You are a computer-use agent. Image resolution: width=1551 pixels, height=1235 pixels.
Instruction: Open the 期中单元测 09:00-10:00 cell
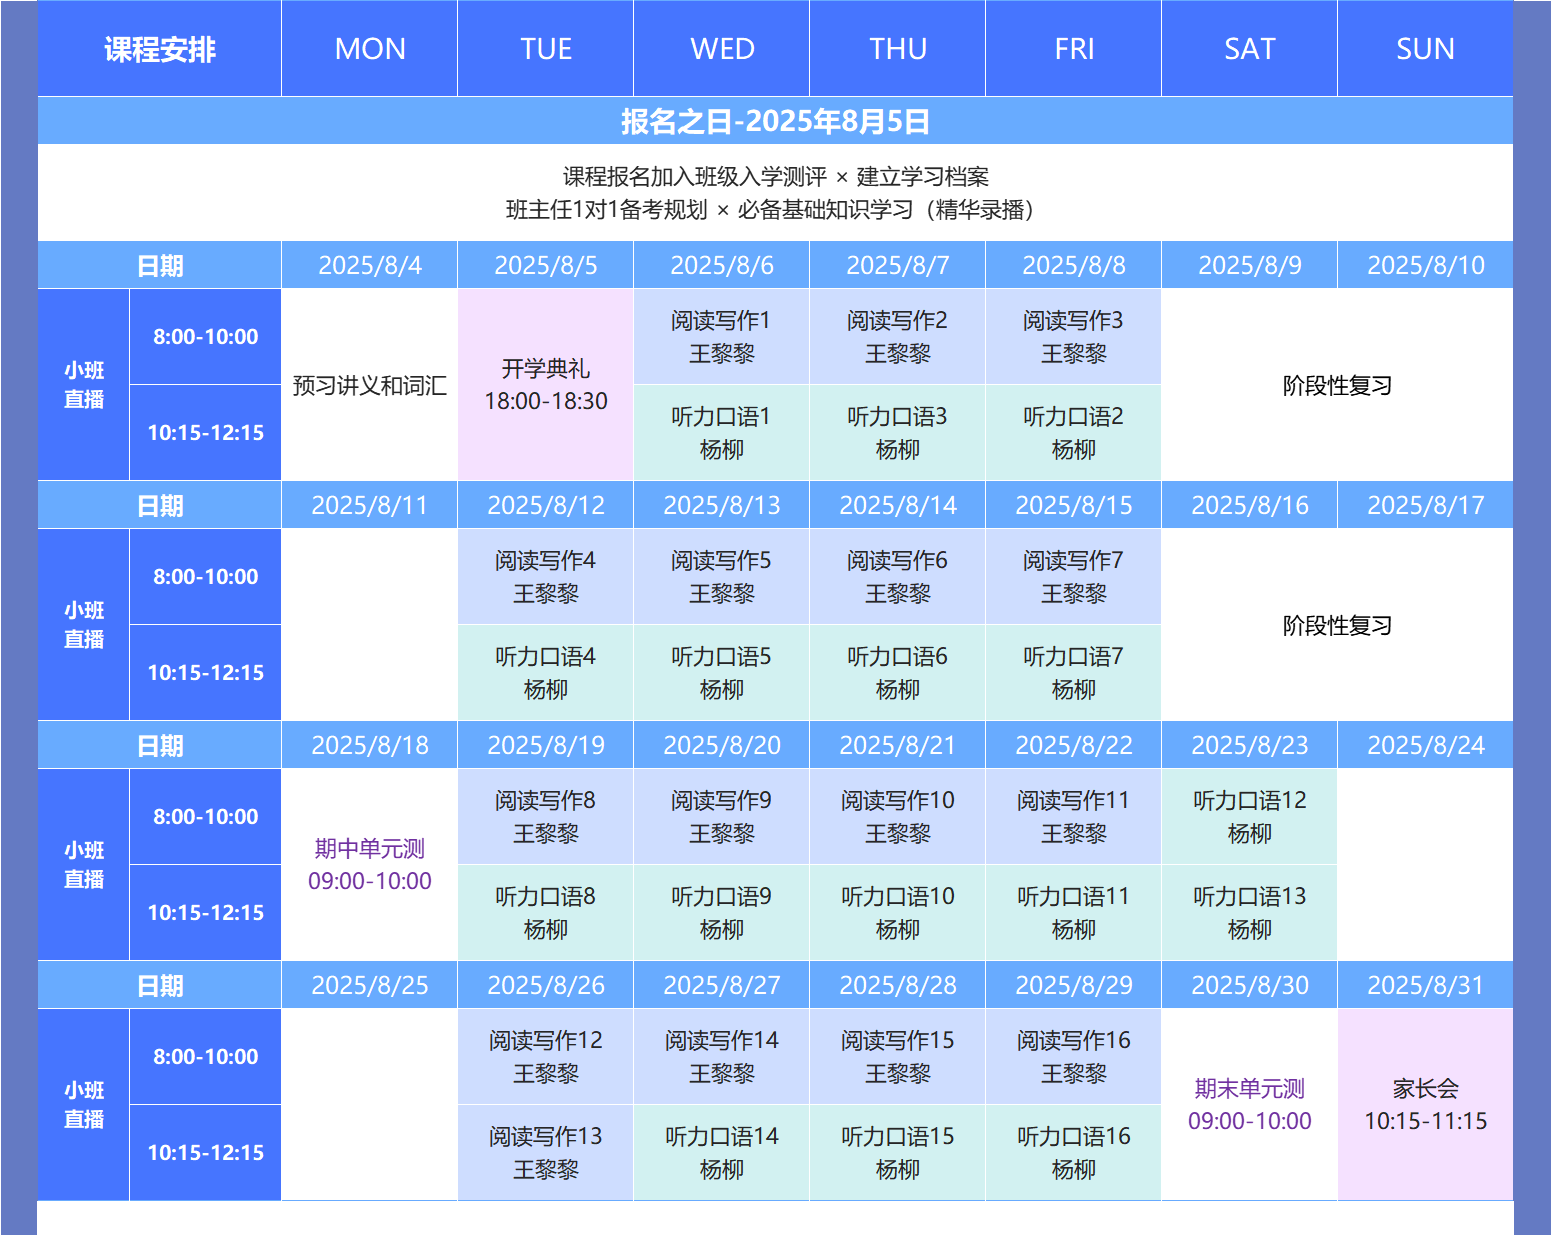pos(369,865)
